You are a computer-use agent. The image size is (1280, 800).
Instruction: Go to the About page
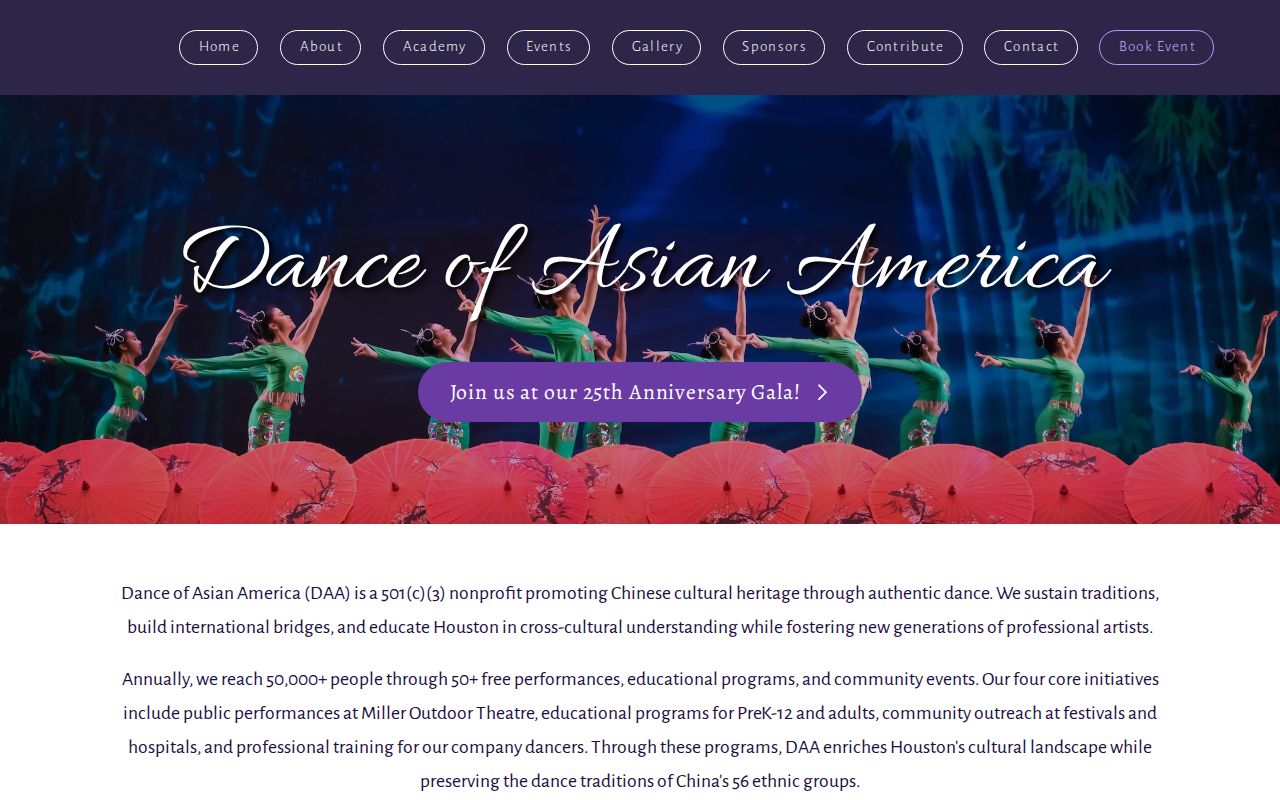click(320, 47)
